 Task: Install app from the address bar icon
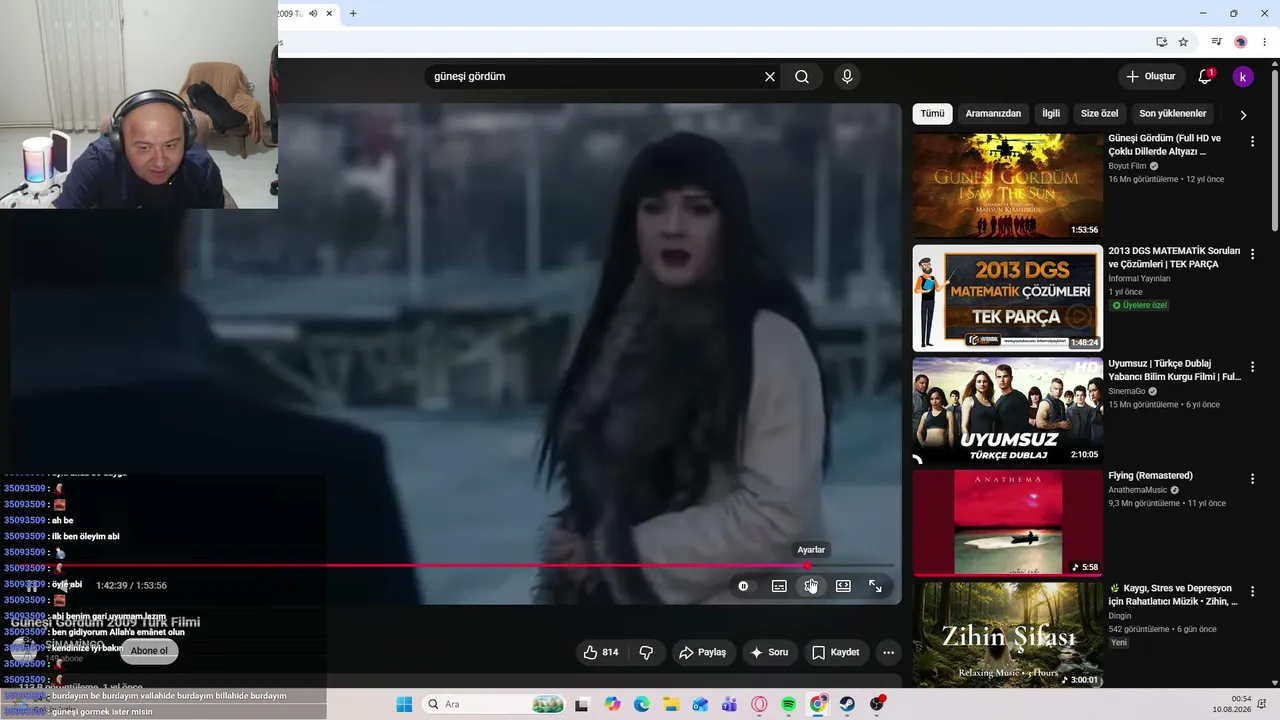pos(1161,42)
